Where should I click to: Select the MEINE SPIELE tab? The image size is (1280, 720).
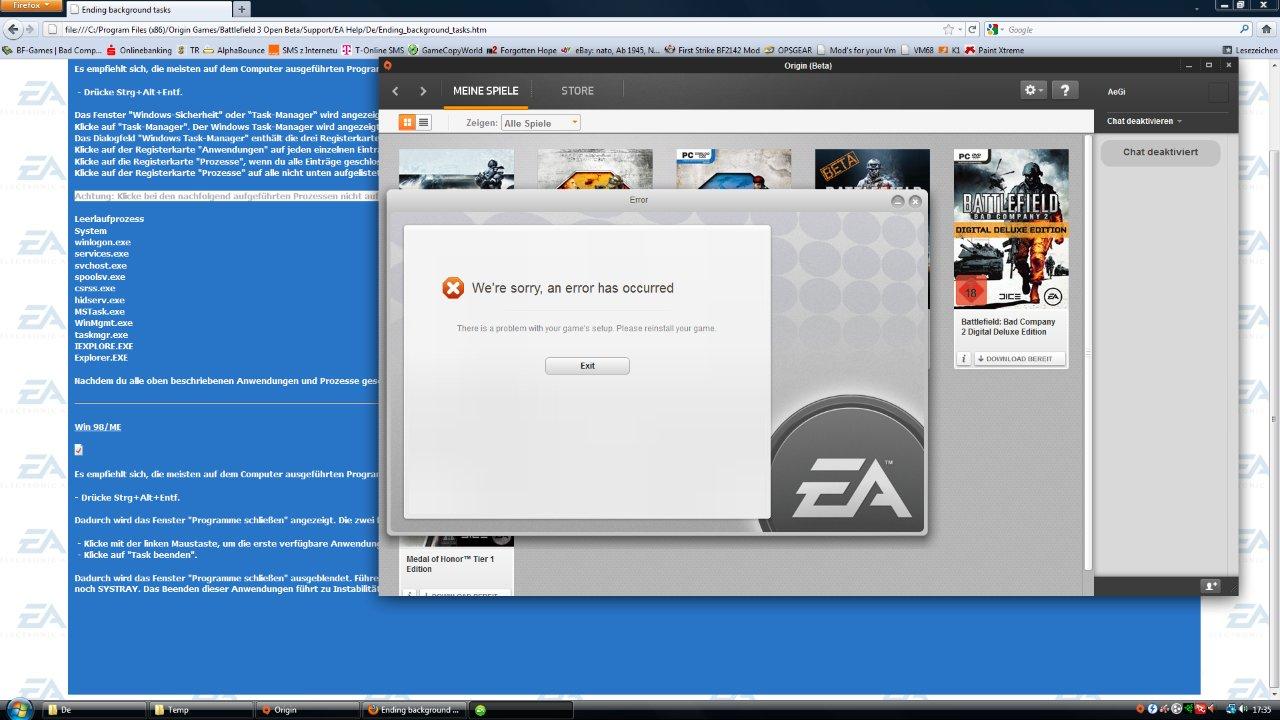point(485,91)
